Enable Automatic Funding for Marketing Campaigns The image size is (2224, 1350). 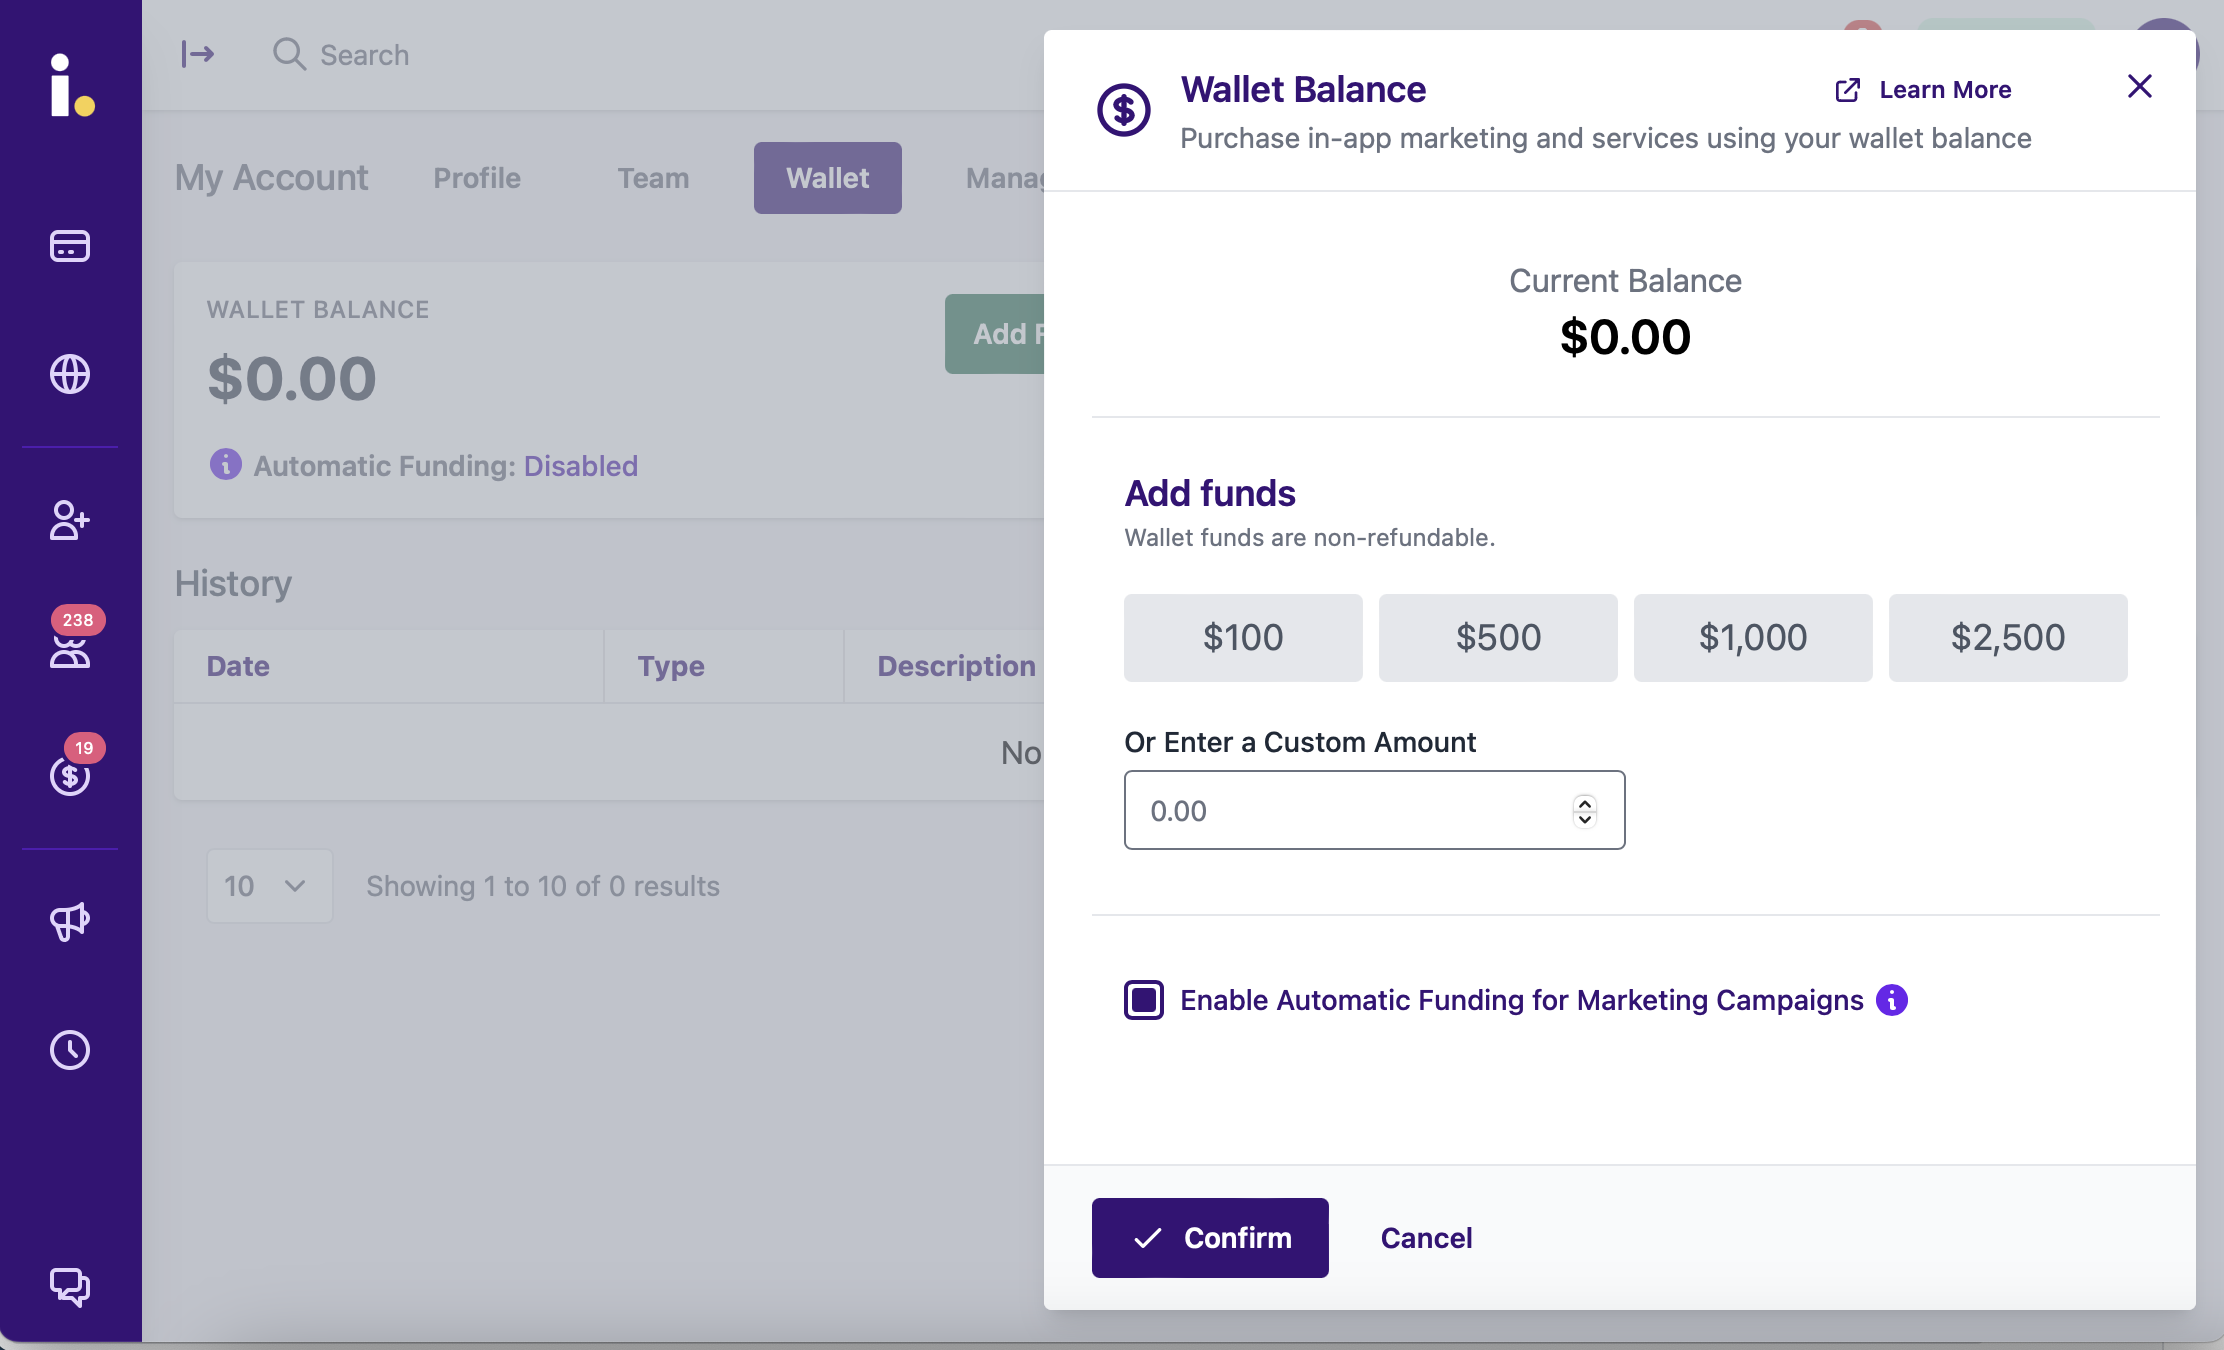[1144, 999]
